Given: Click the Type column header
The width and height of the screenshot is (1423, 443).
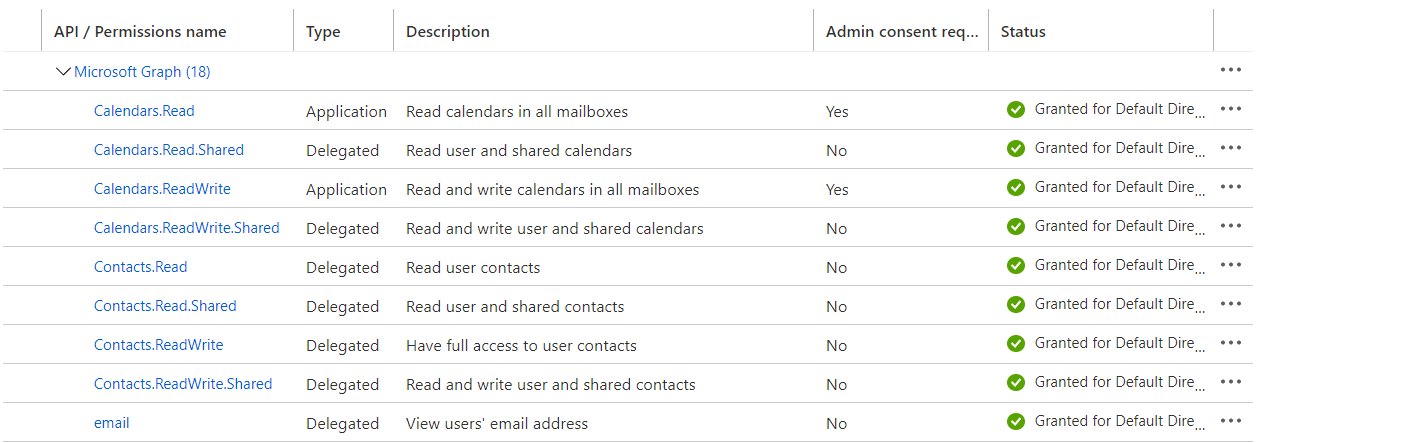Looking at the screenshot, I should click(323, 32).
